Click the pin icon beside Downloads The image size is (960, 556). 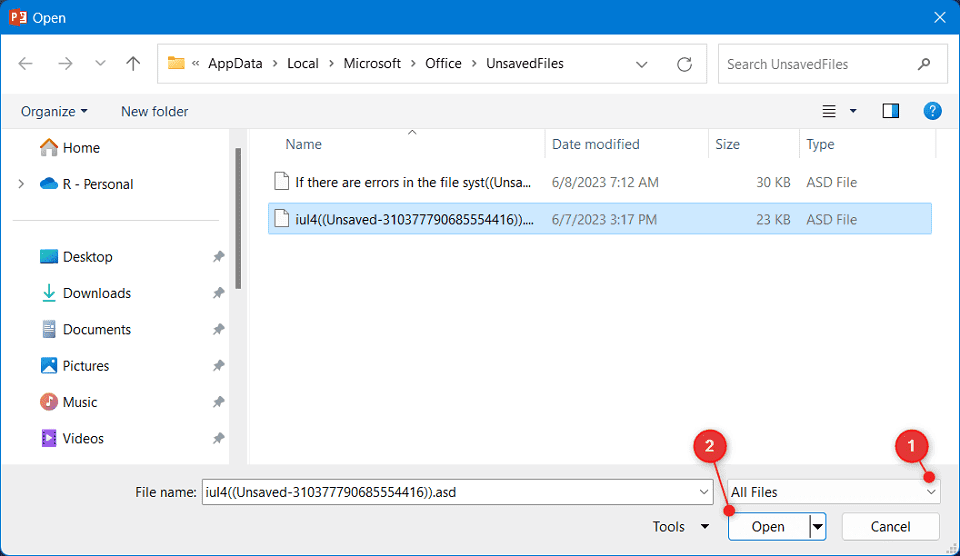219,293
